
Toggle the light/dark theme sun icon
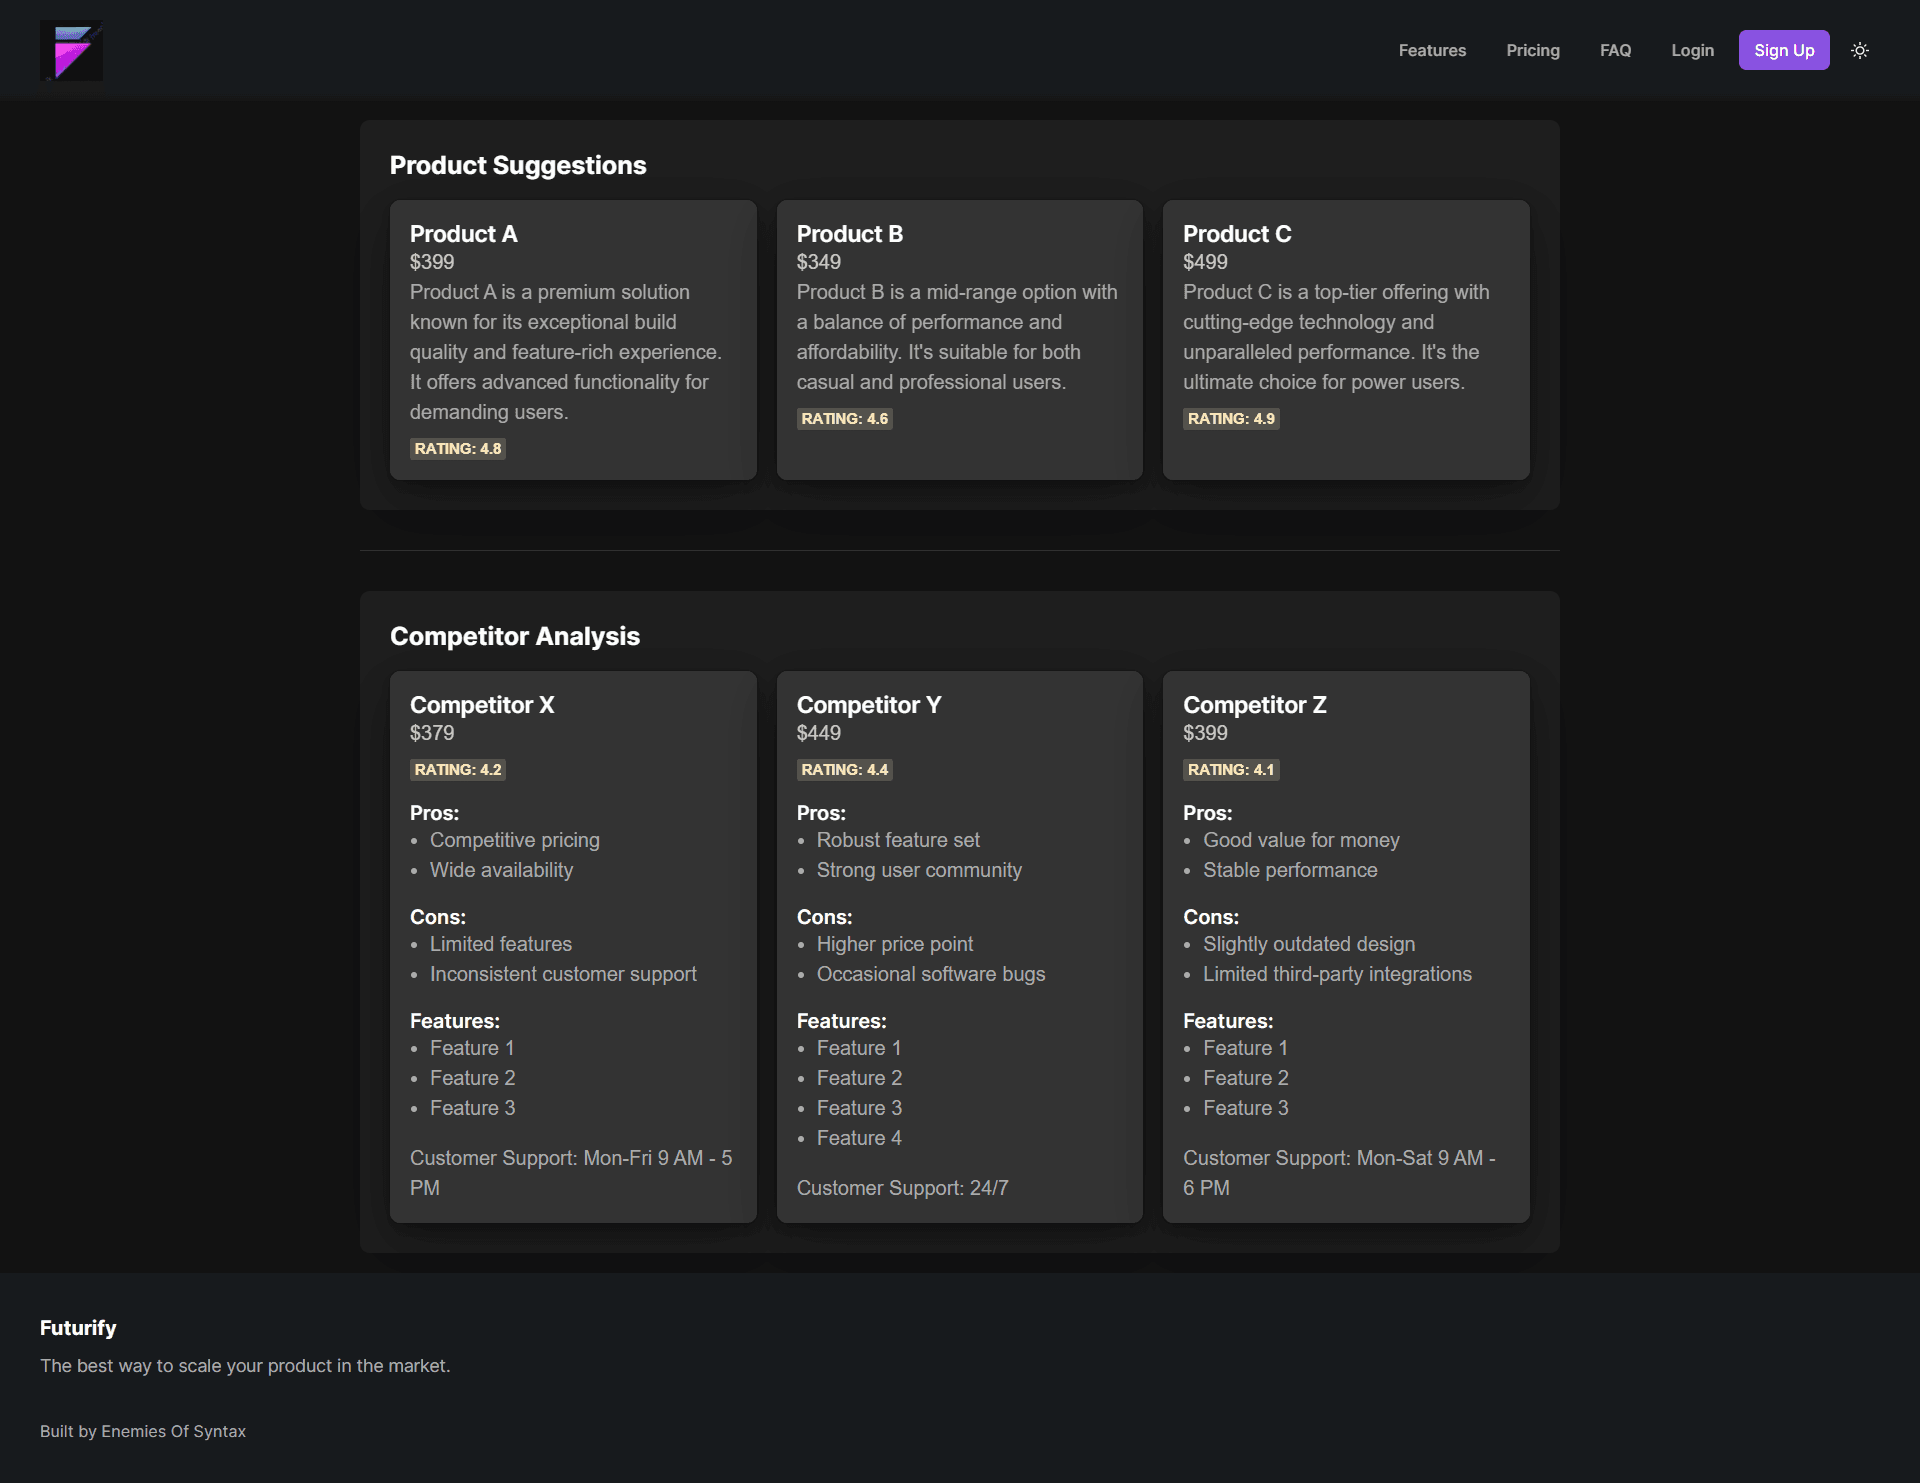[1860, 50]
